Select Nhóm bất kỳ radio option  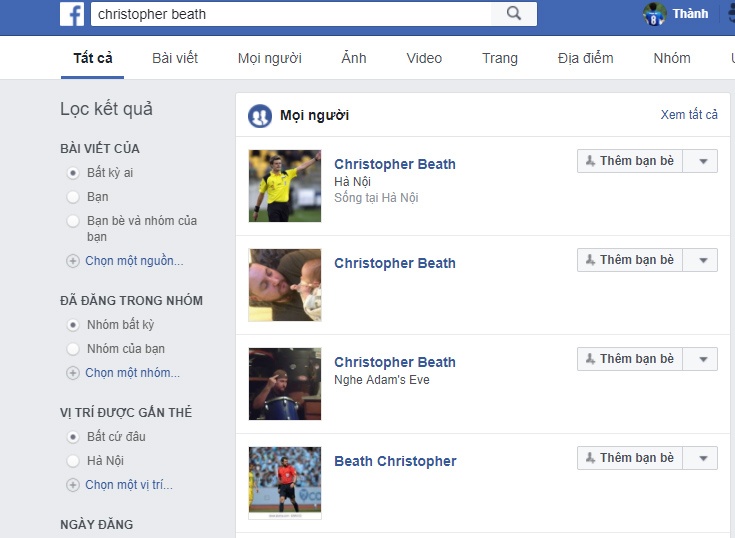click(x=73, y=325)
